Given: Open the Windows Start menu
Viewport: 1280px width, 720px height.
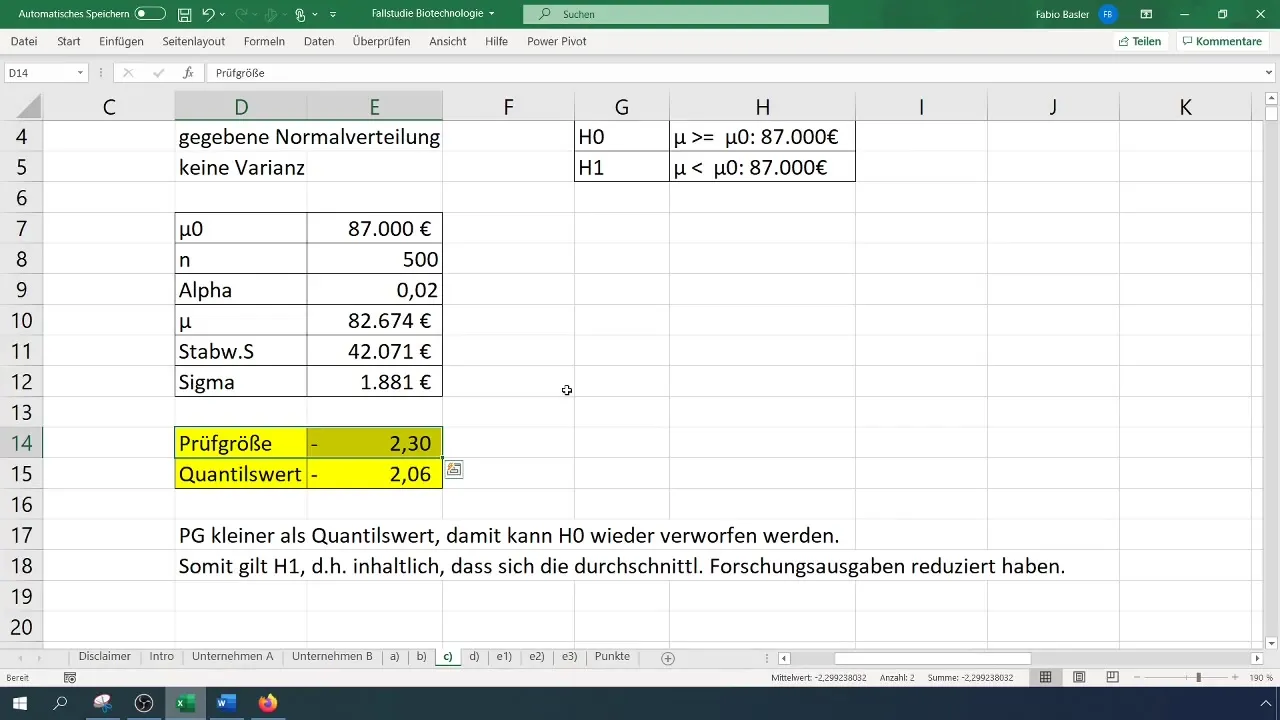Looking at the screenshot, I should 20,704.
